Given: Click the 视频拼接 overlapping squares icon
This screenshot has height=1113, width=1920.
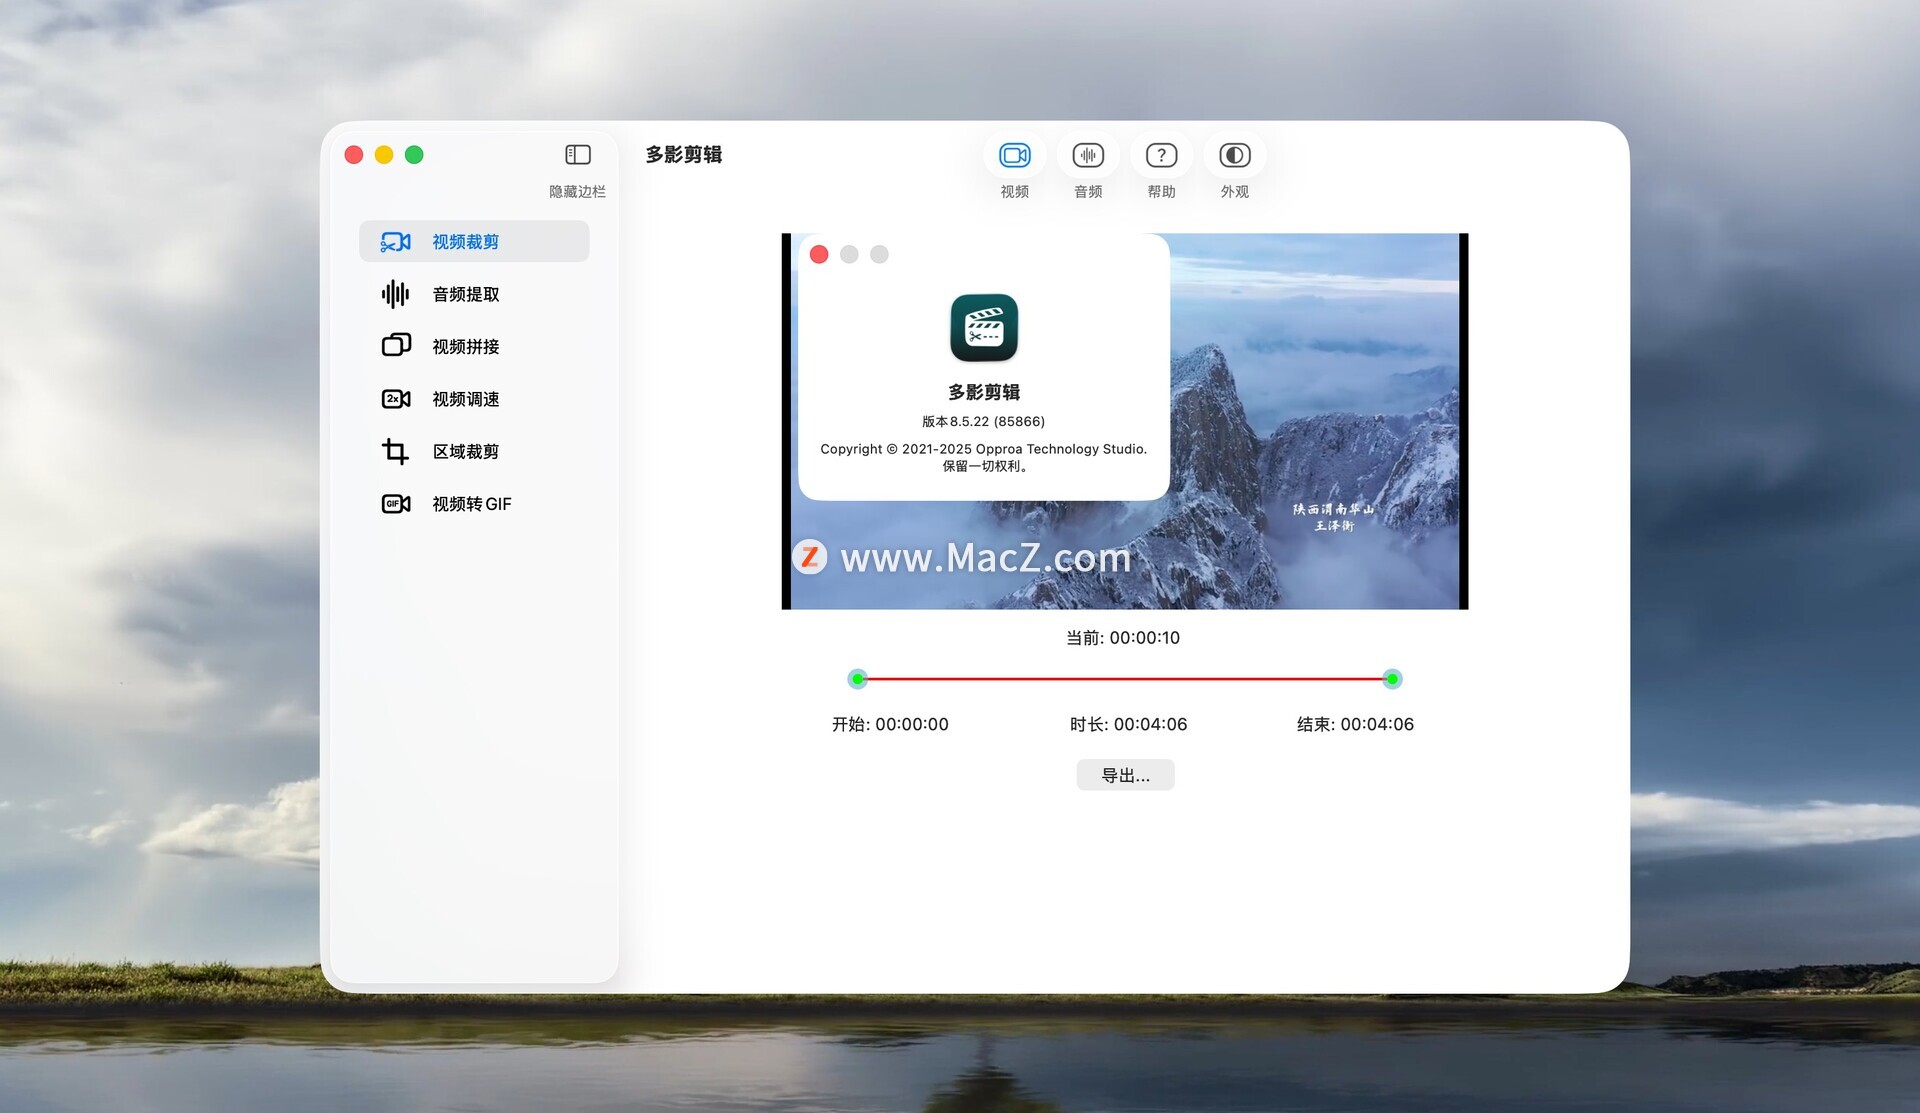Looking at the screenshot, I should click(x=396, y=346).
